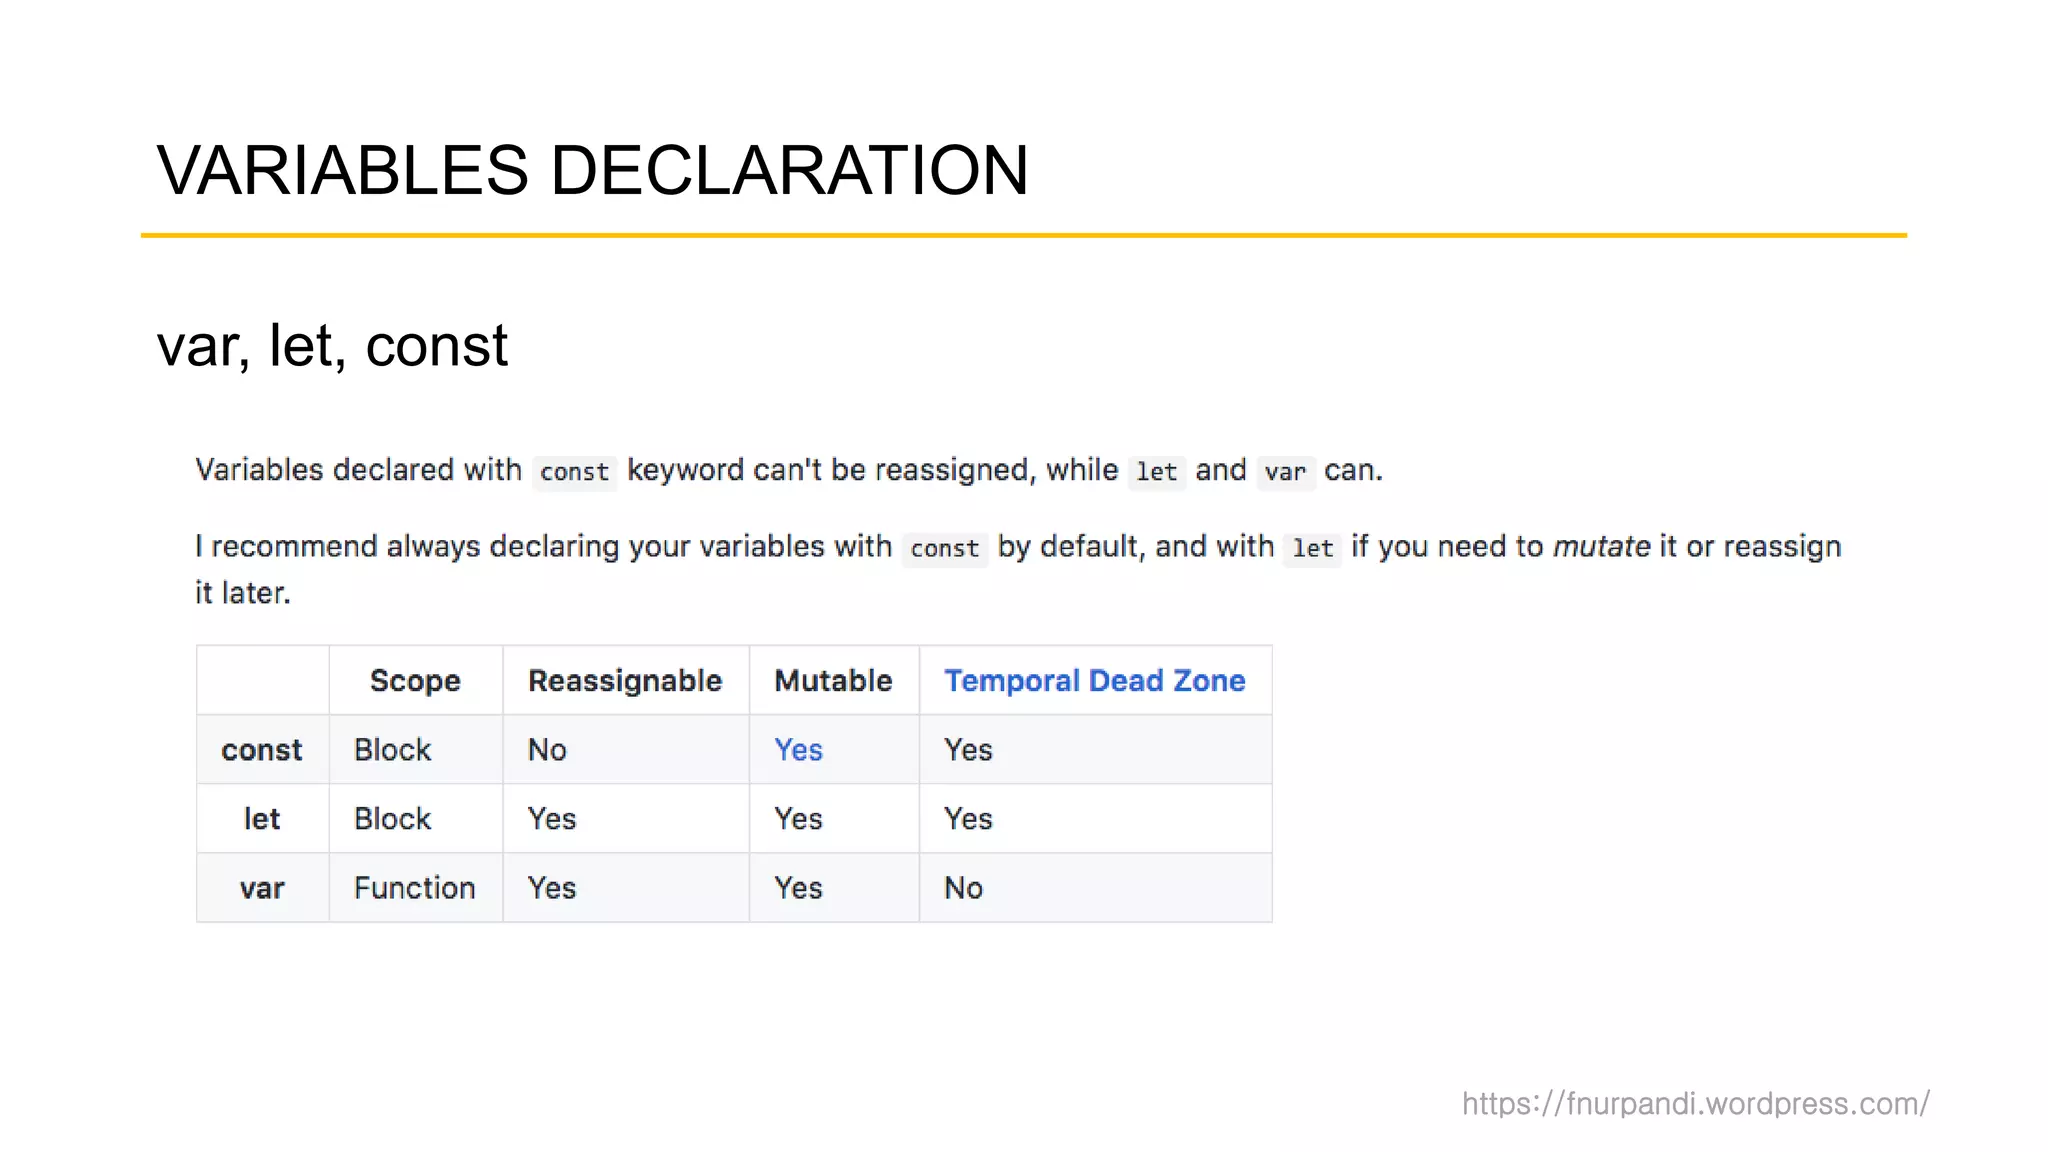Click the Function scope cell
Viewport: 2048px width, 1152px height.
click(414, 888)
